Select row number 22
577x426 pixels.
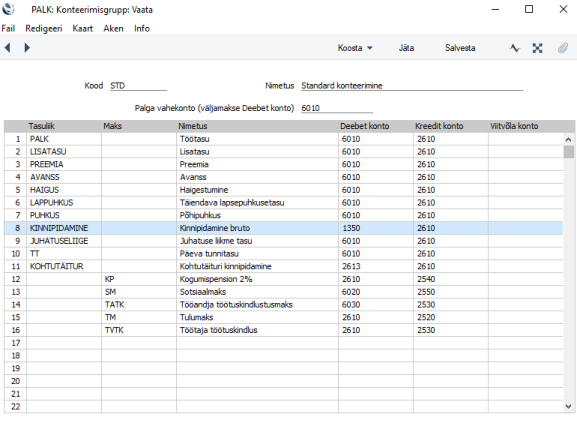click(15, 407)
